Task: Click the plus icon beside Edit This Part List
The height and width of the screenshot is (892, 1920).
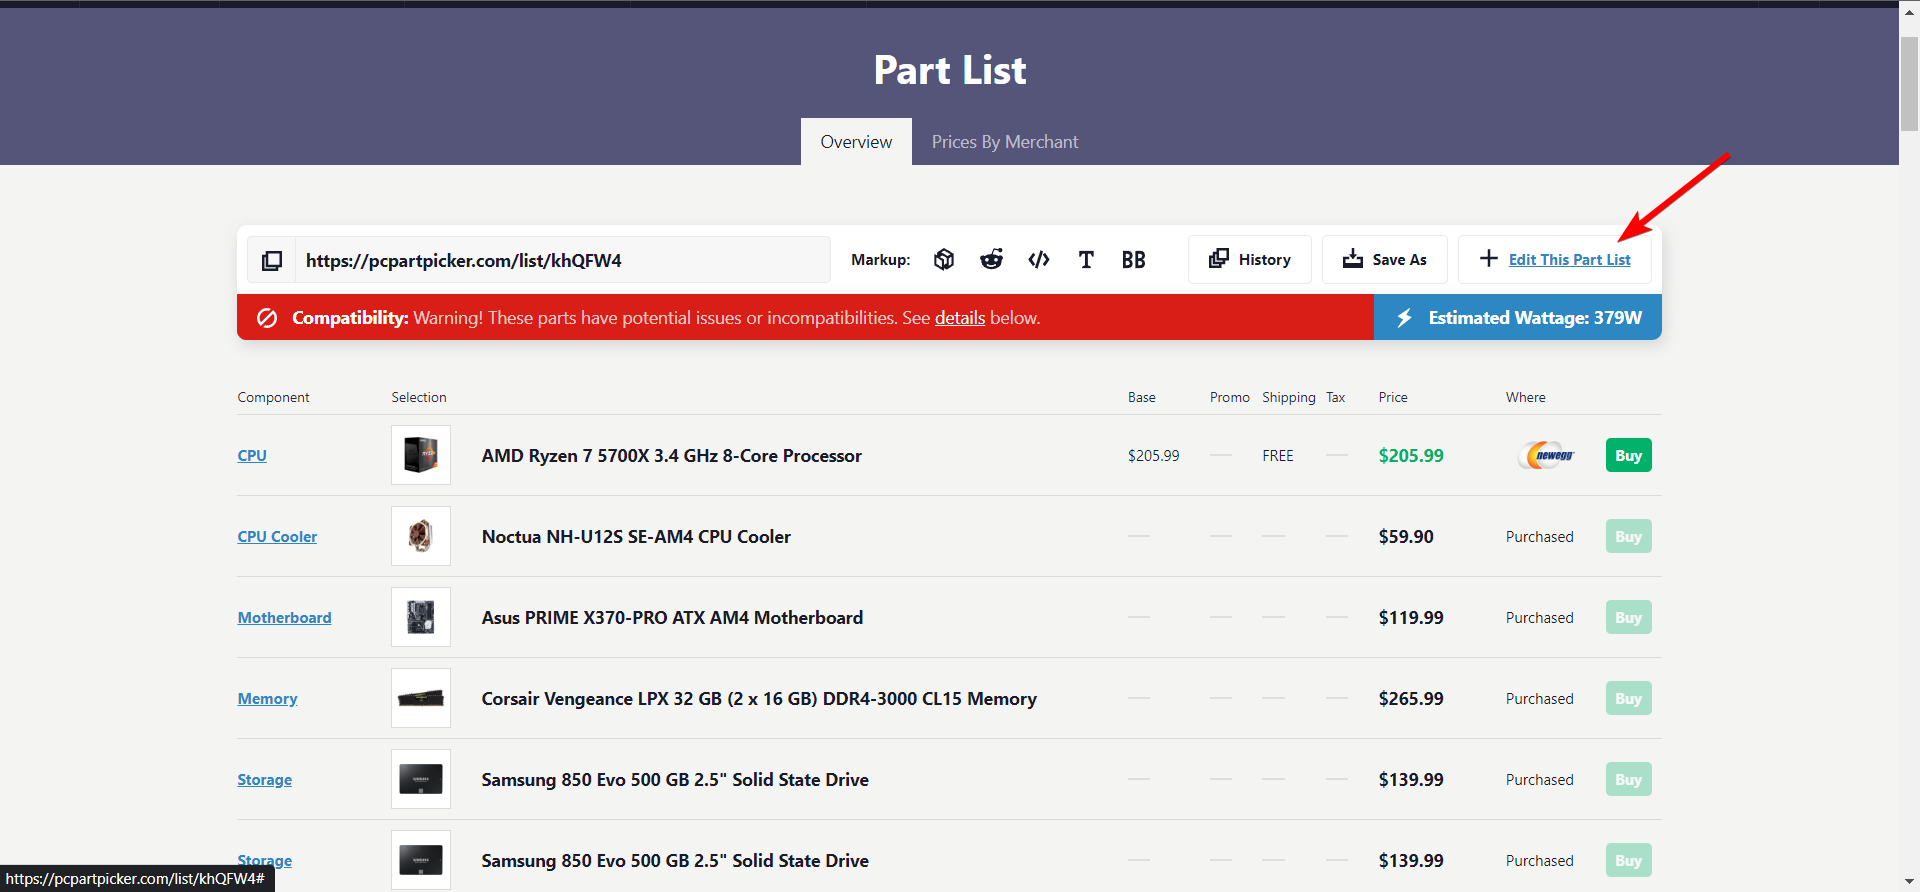Action: coord(1489,259)
